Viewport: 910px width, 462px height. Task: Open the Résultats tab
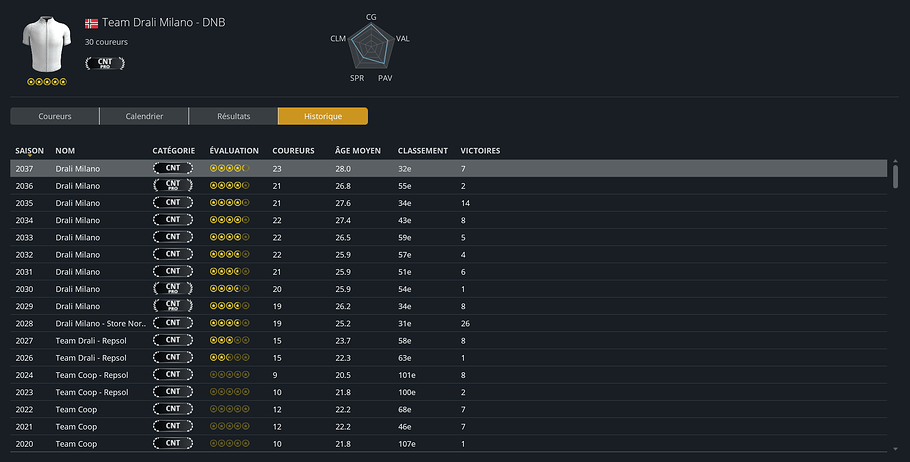[x=233, y=116]
